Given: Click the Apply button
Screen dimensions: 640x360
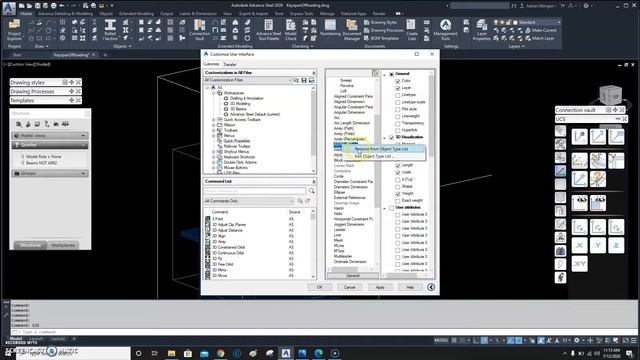Looking at the screenshot, I should pos(380,287).
